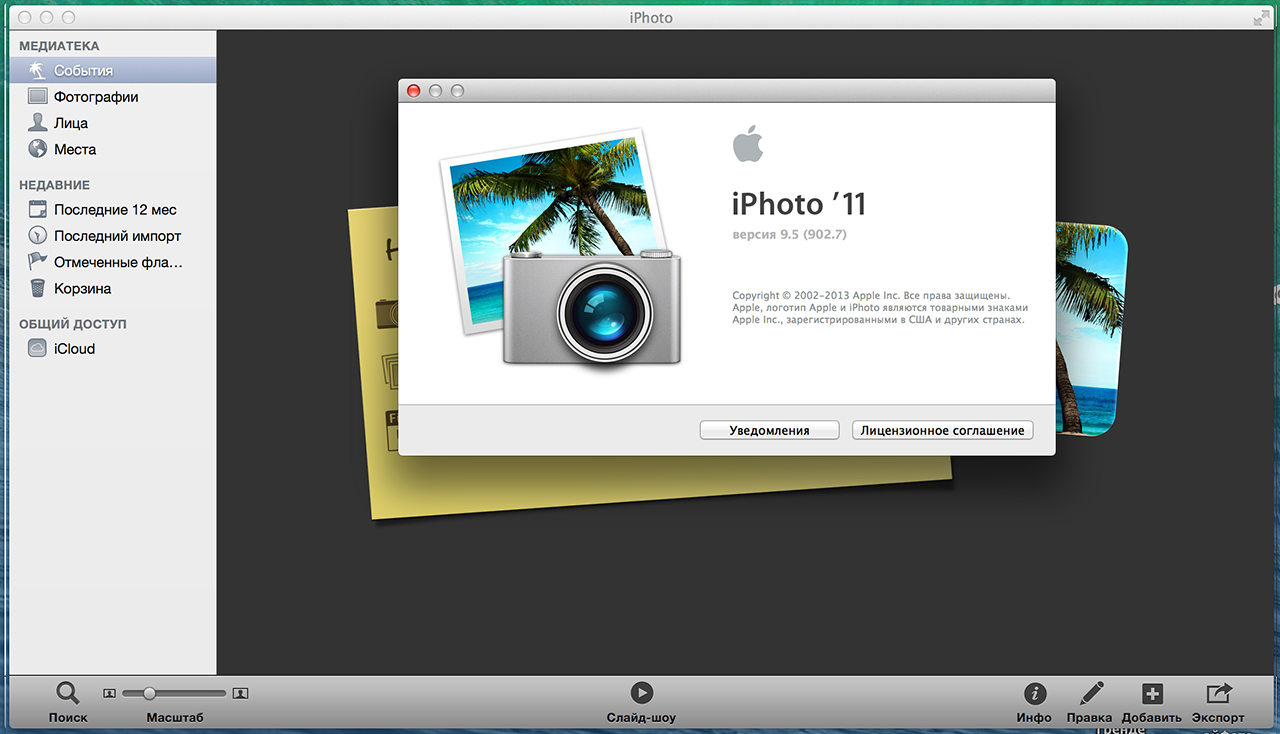Click the ОБЩИЙ ДОСТУП section header

tap(73, 324)
